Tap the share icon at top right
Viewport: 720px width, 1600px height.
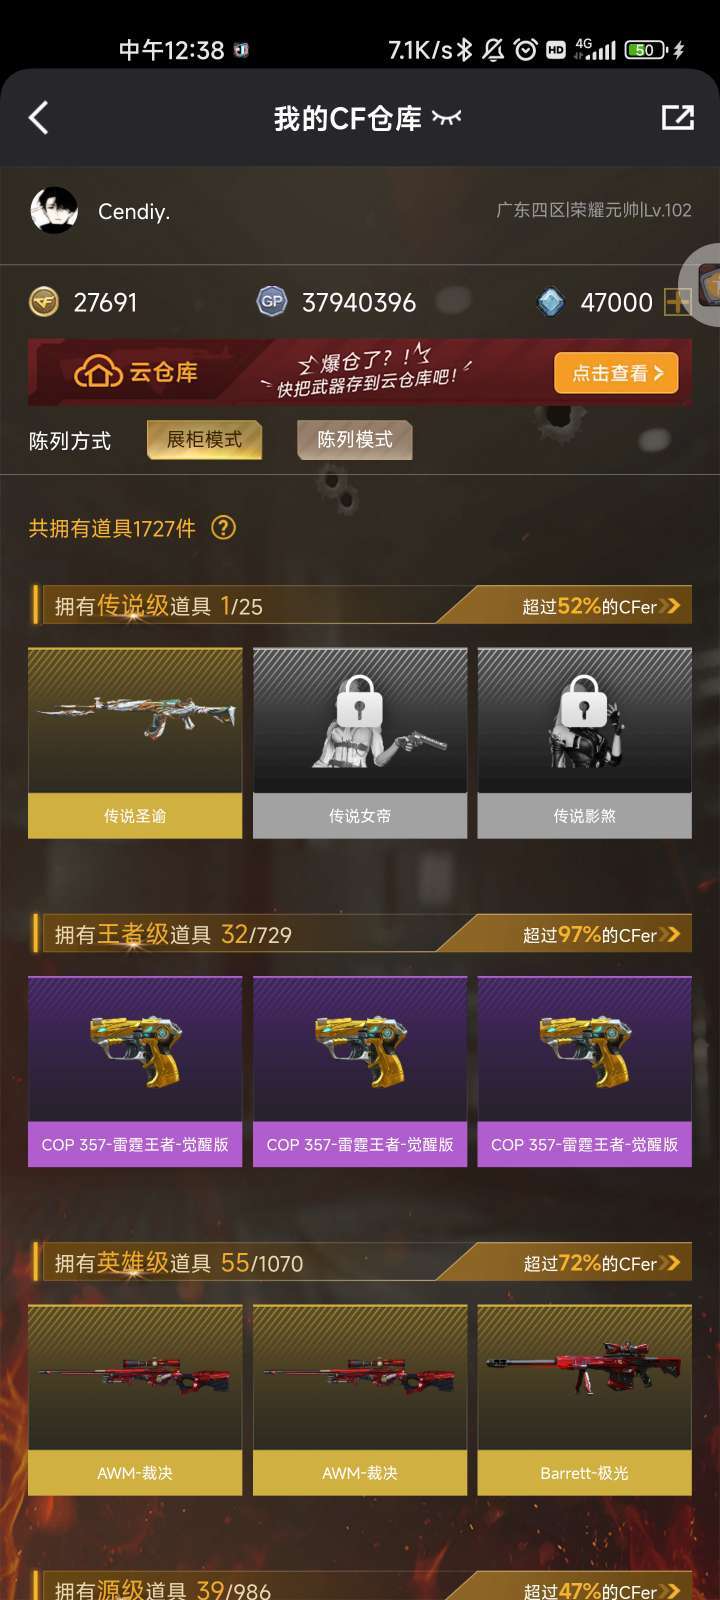[x=677, y=118]
